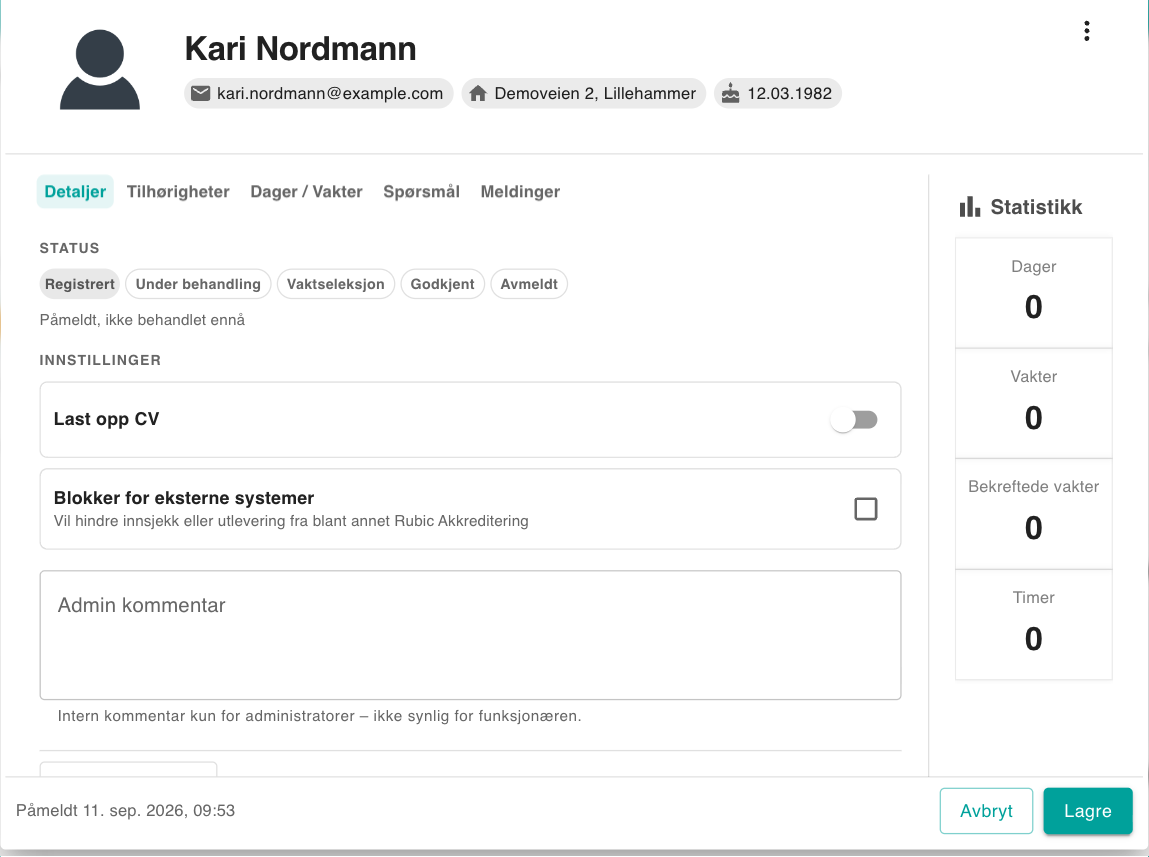Viewport: 1149px width, 857px height.
Task: Click the Statistikk heading text
Action: [x=1036, y=207]
